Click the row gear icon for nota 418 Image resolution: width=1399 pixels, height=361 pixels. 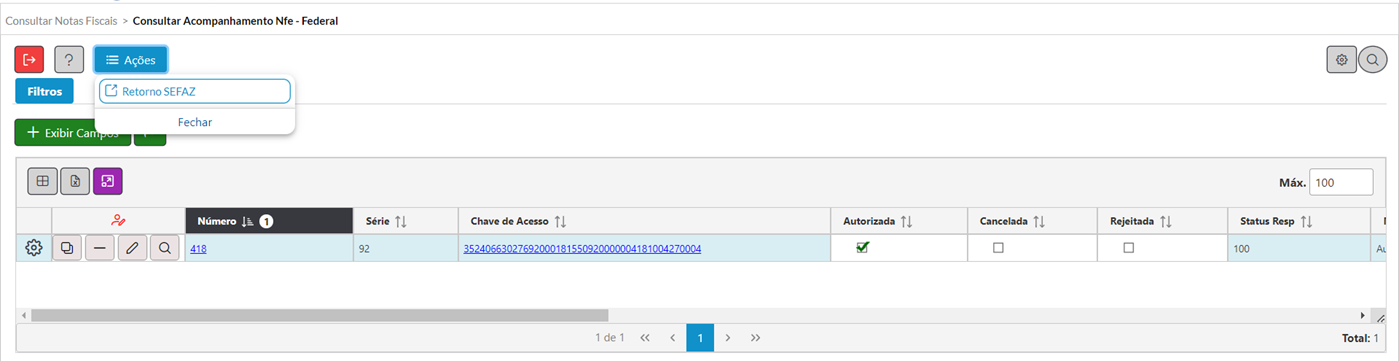pyautogui.click(x=34, y=248)
